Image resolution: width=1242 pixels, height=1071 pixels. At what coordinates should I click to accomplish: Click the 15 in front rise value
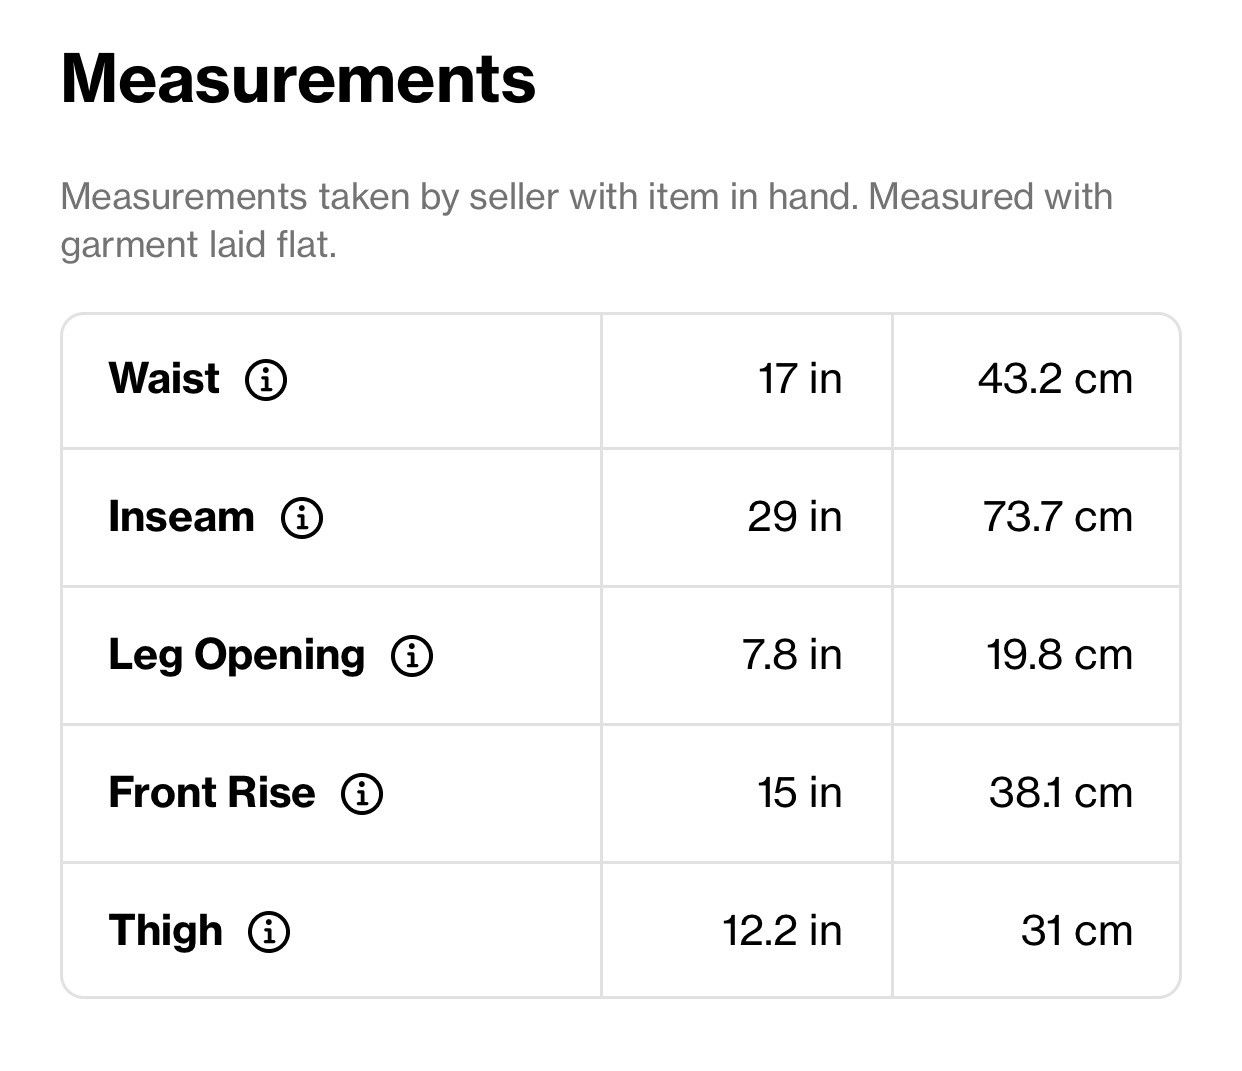click(x=800, y=793)
